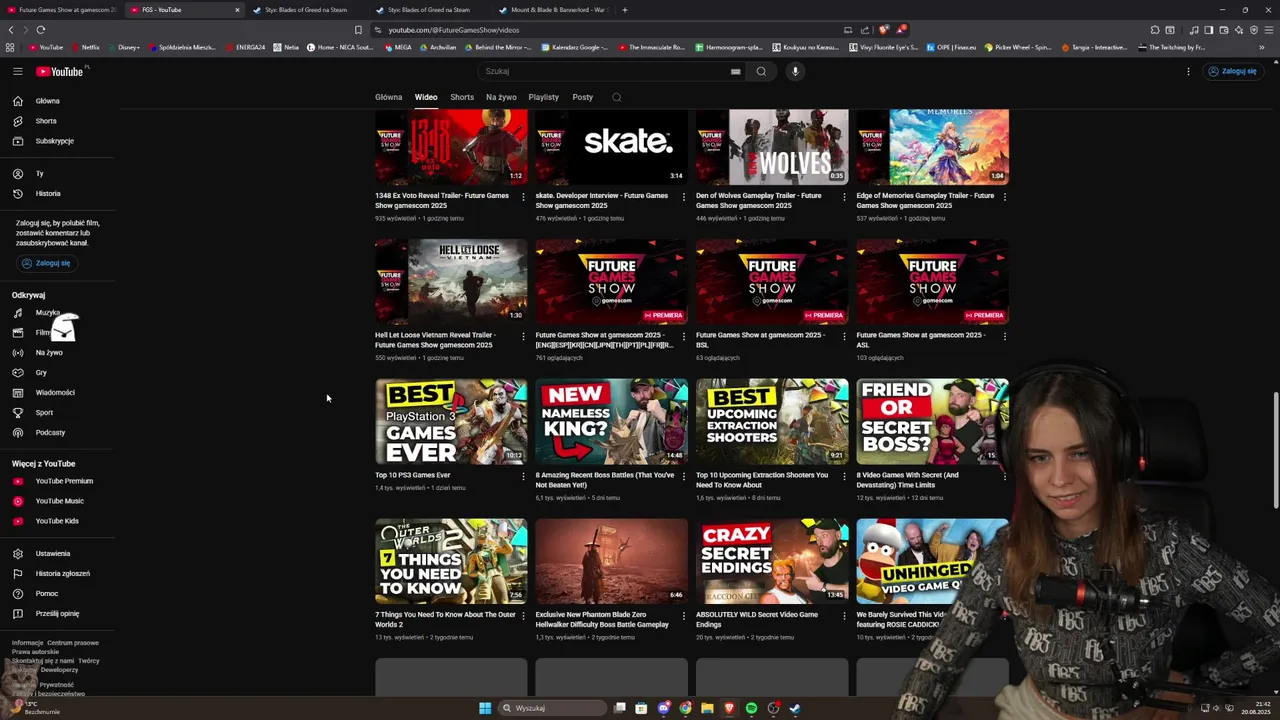The image size is (1280, 720).
Task: Open Sport in the sidebar
Action: pos(44,413)
